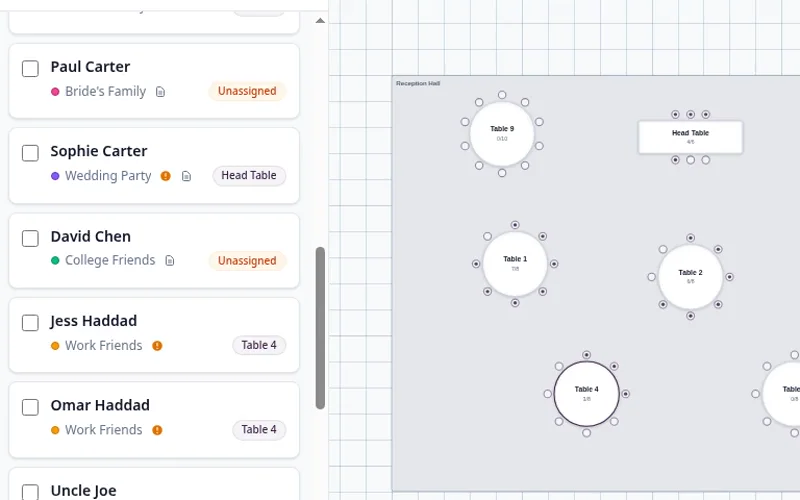The width and height of the screenshot is (800, 500).
Task: Open Paul Carter's note icon
Action: 160,92
